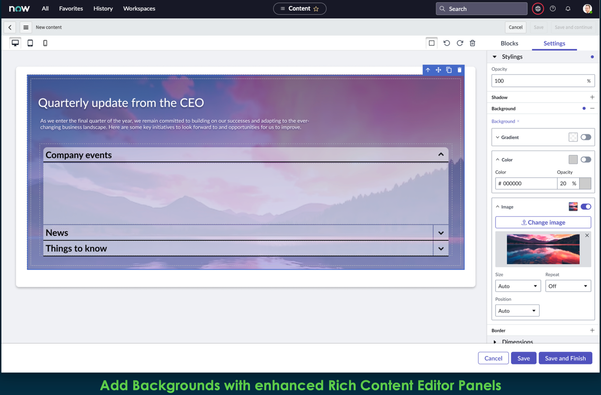The image size is (601, 395).
Task: Click the back arrow next to New content
Action: pyautogui.click(x=10, y=27)
